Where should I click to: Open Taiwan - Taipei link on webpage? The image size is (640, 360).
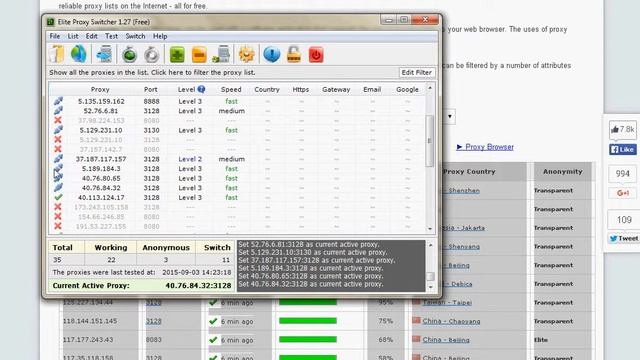[447, 302]
